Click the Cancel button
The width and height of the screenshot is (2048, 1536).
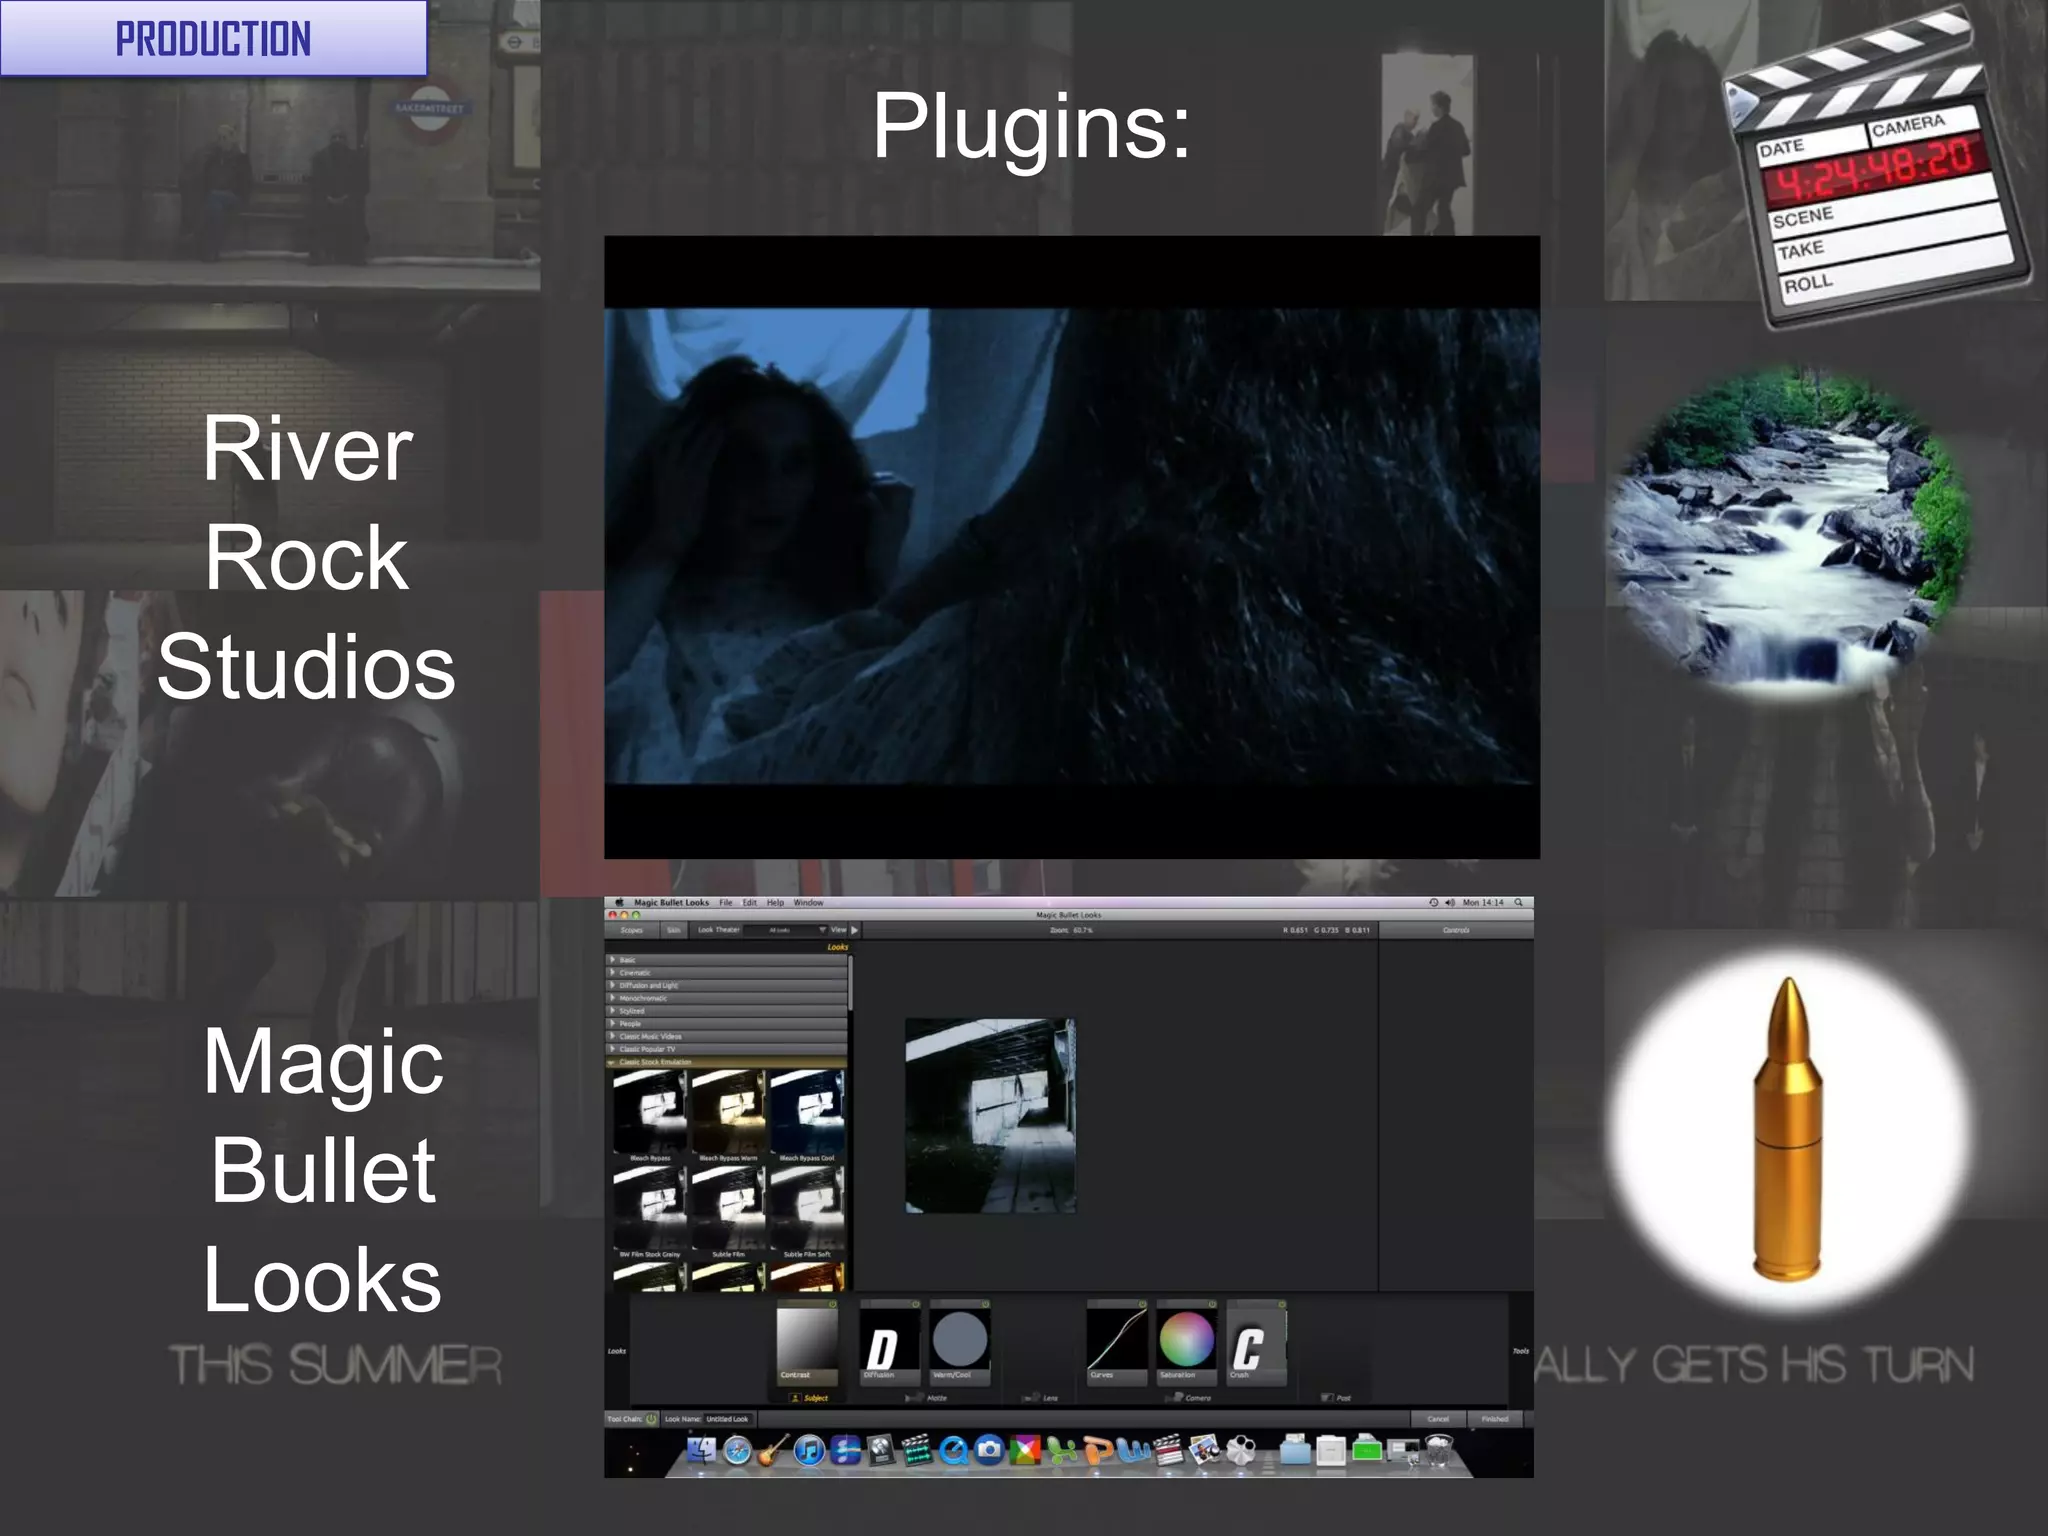(x=1438, y=1419)
